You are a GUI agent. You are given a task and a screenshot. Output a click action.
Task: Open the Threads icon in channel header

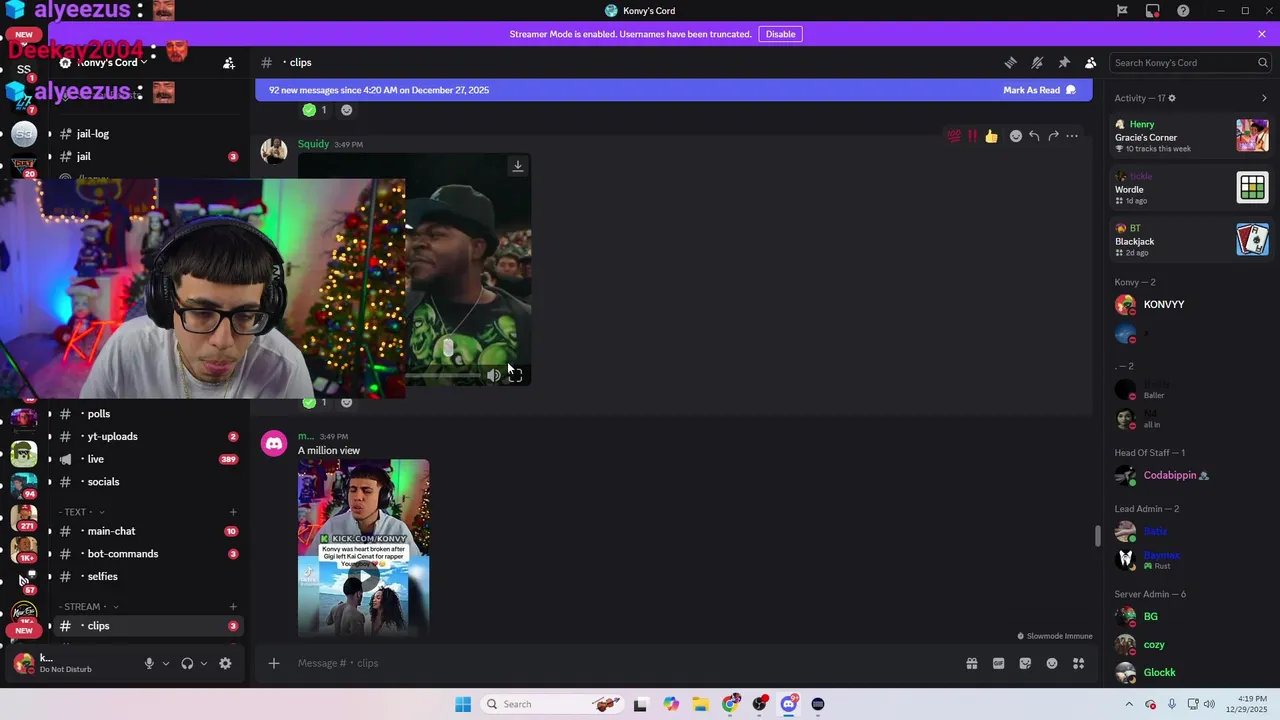[x=1010, y=62]
